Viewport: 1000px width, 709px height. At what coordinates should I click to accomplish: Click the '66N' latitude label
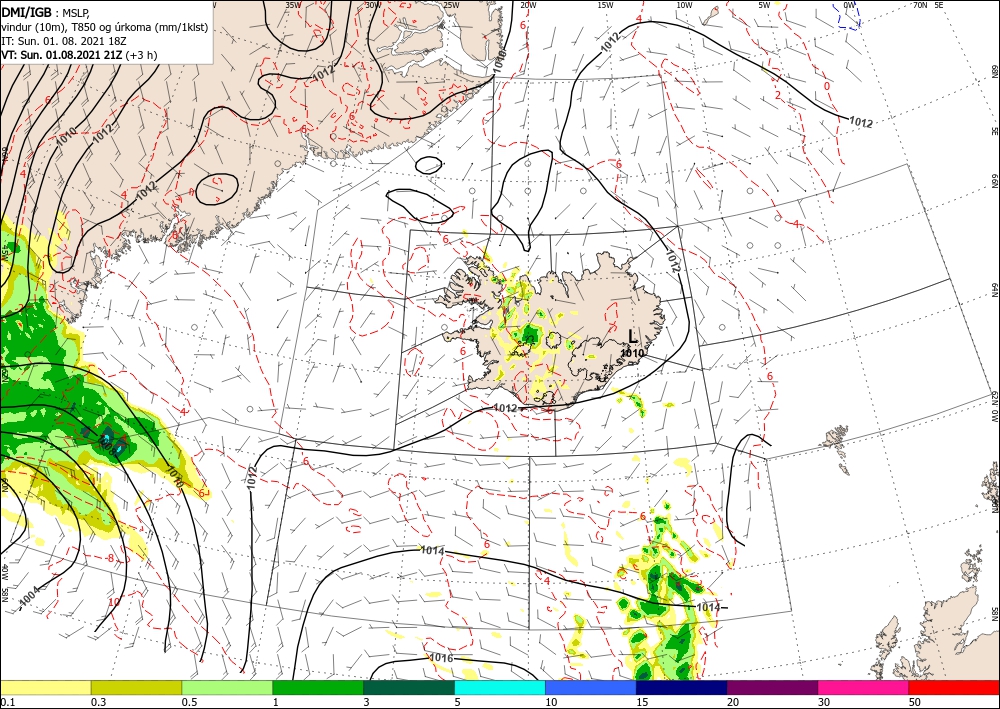[x=994, y=182]
